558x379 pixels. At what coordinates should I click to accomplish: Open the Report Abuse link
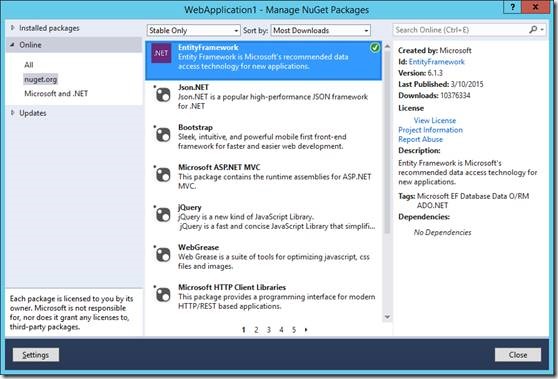420,140
